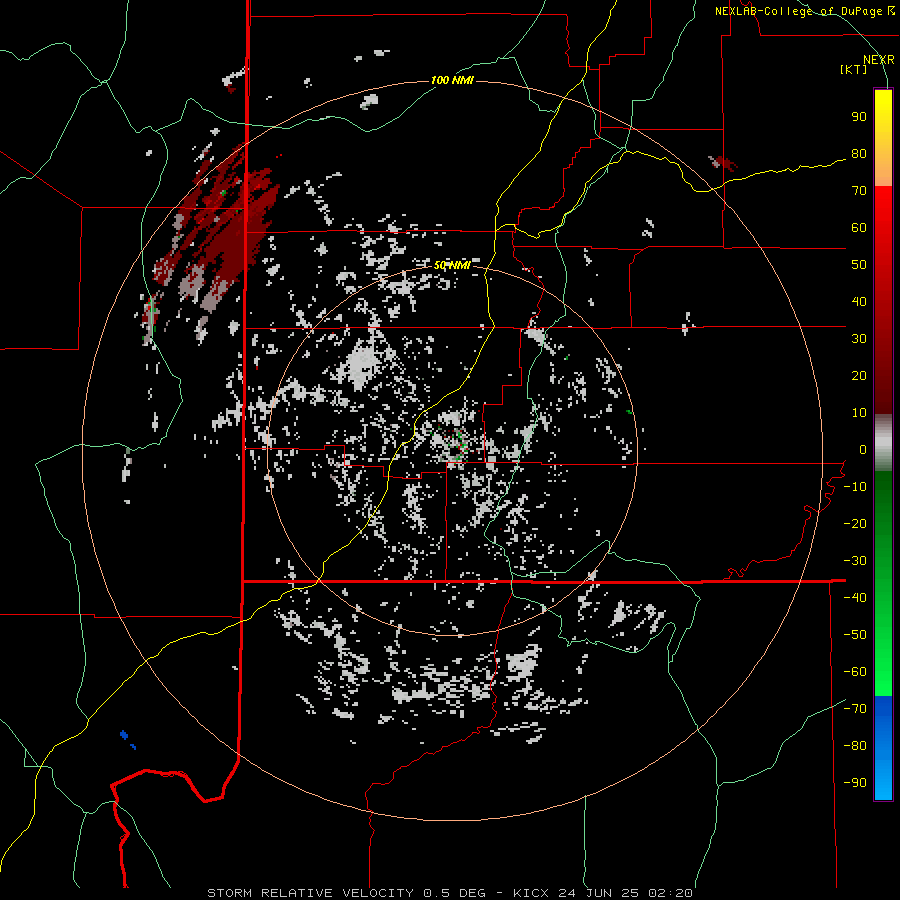900x900 pixels.
Task: Click the 100 NMI range ring label
Action: (452, 80)
